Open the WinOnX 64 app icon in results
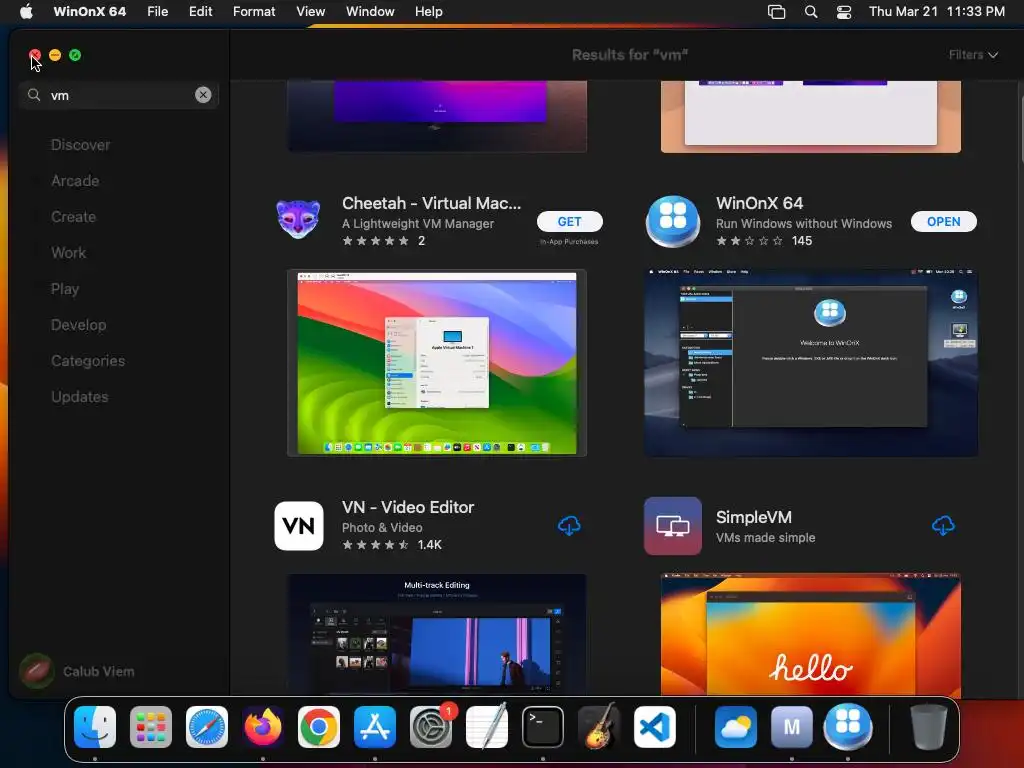The height and width of the screenshot is (768, 1024). 673,221
